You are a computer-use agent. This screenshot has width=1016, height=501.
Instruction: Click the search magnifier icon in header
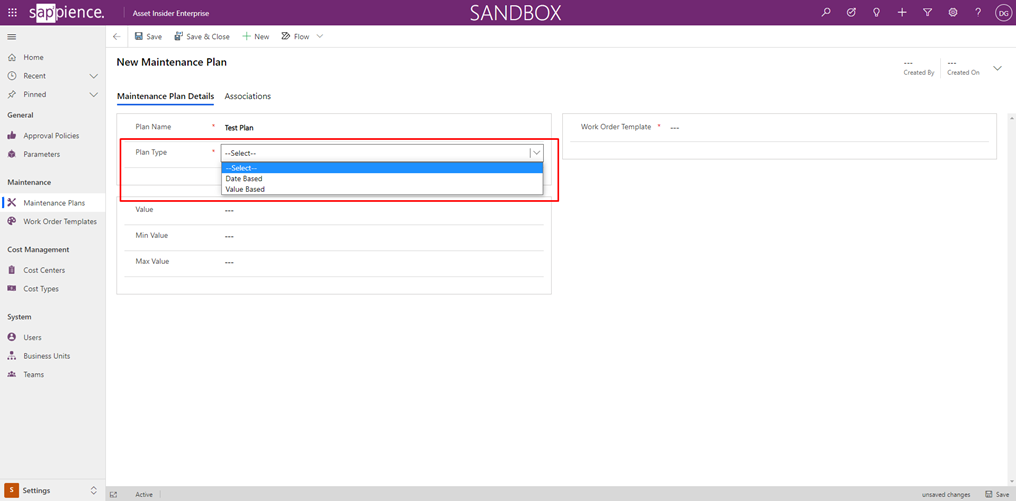pyautogui.click(x=825, y=13)
